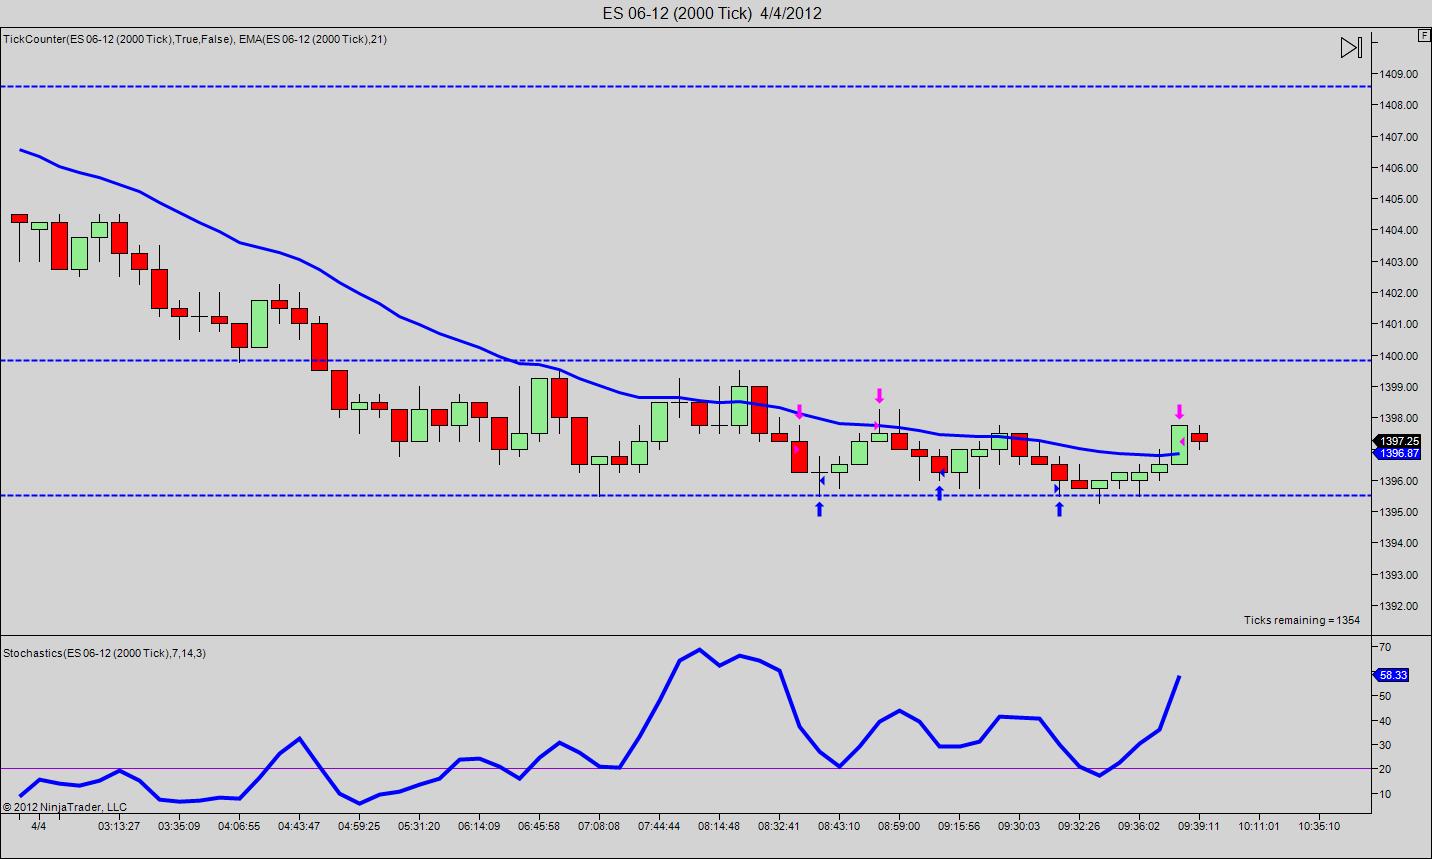Select the middle blue up arrow marker
The image size is (1432, 859).
pyautogui.click(x=939, y=492)
